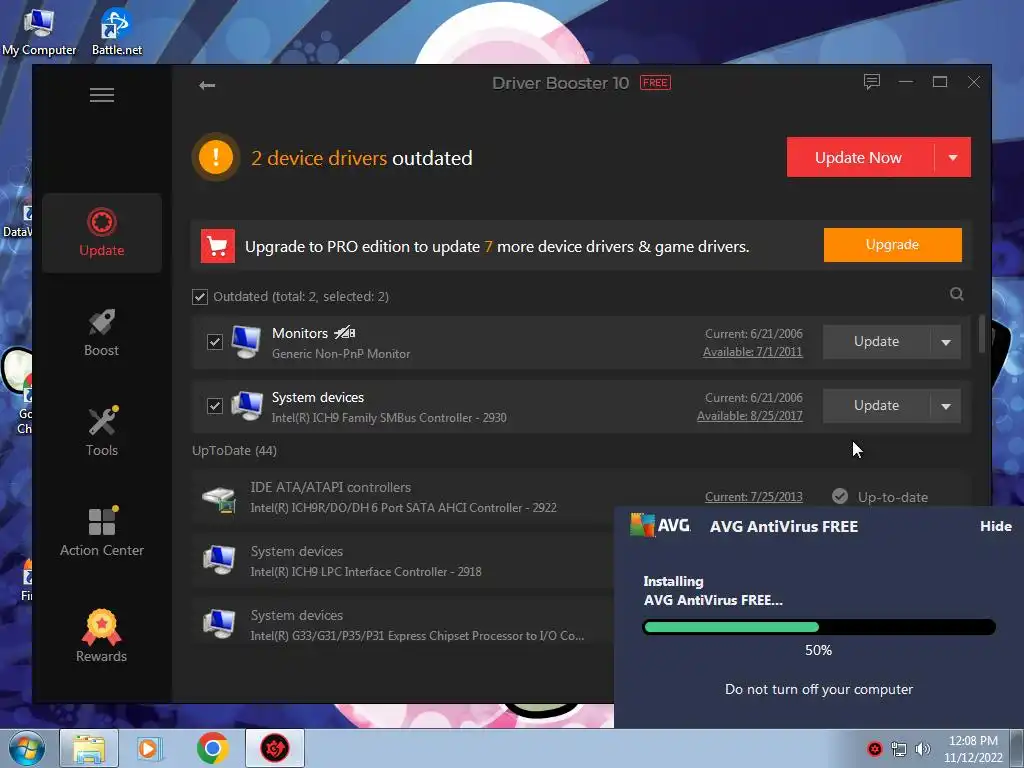Image resolution: width=1024 pixels, height=768 pixels.
Task: Go back using the left arrow
Action: (x=207, y=86)
